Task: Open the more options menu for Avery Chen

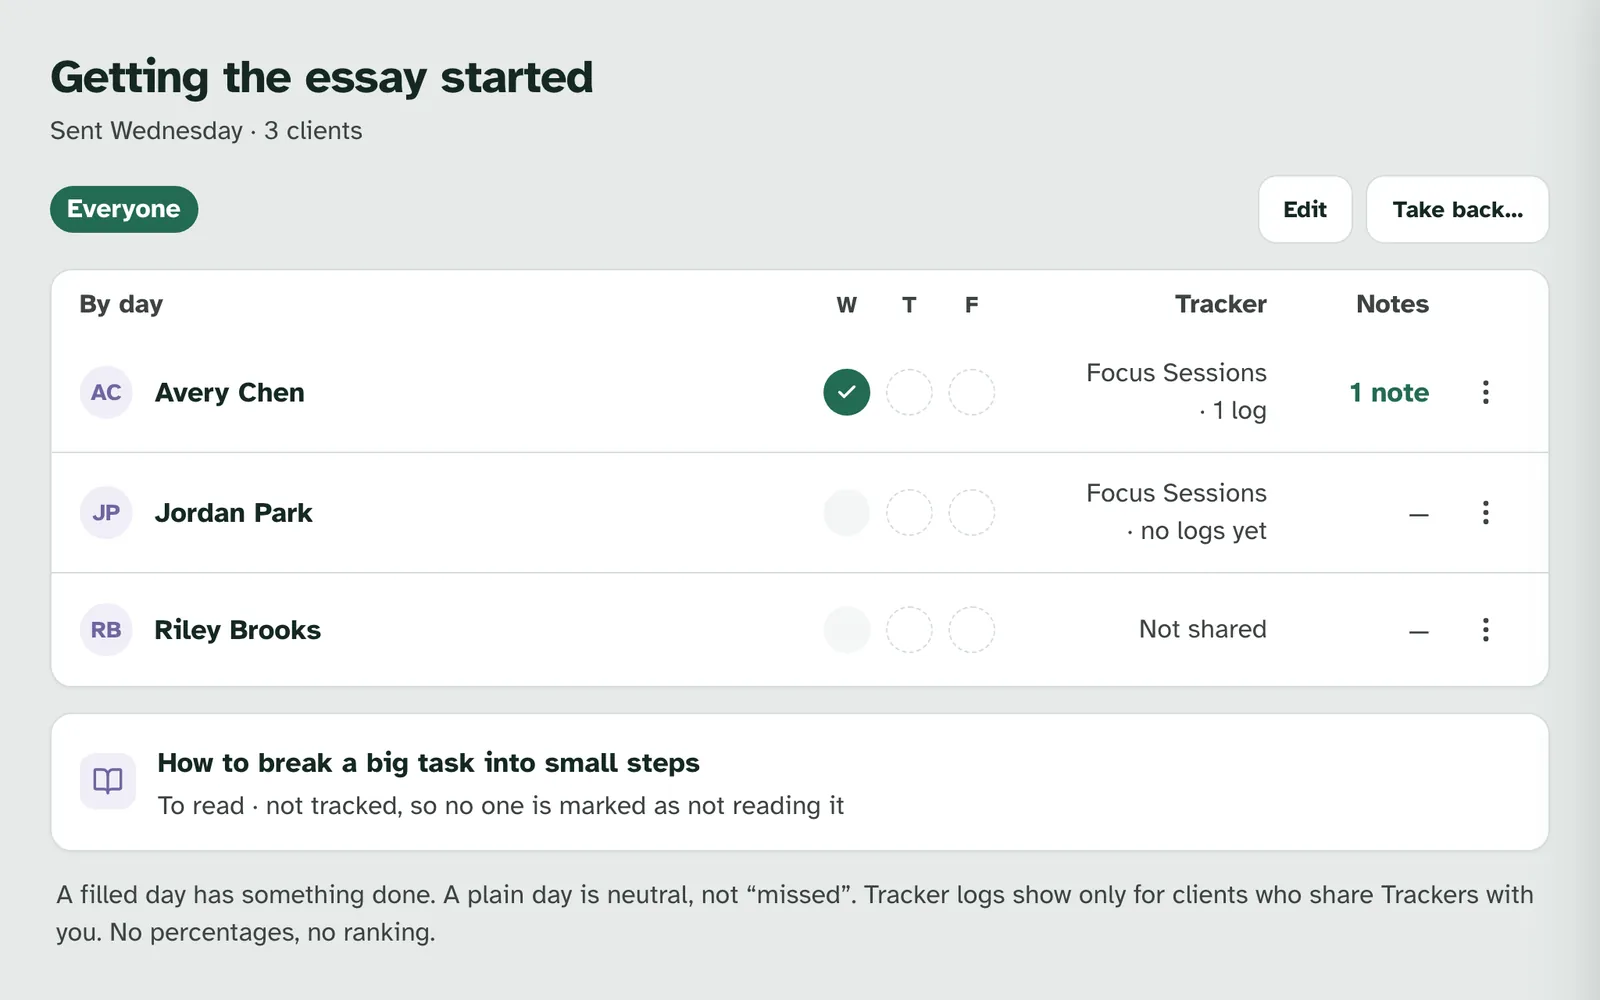Action: click(x=1485, y=392)
